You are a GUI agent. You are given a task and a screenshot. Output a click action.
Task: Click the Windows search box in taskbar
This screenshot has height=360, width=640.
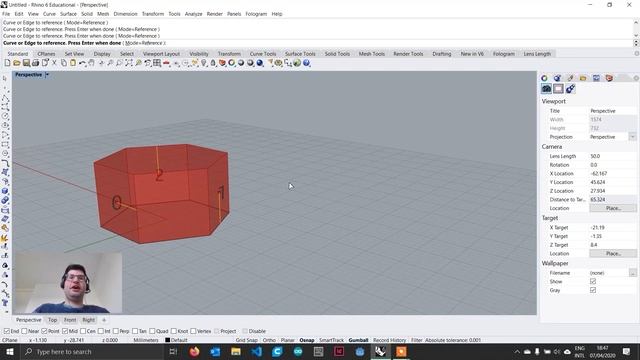pos(92,351)
